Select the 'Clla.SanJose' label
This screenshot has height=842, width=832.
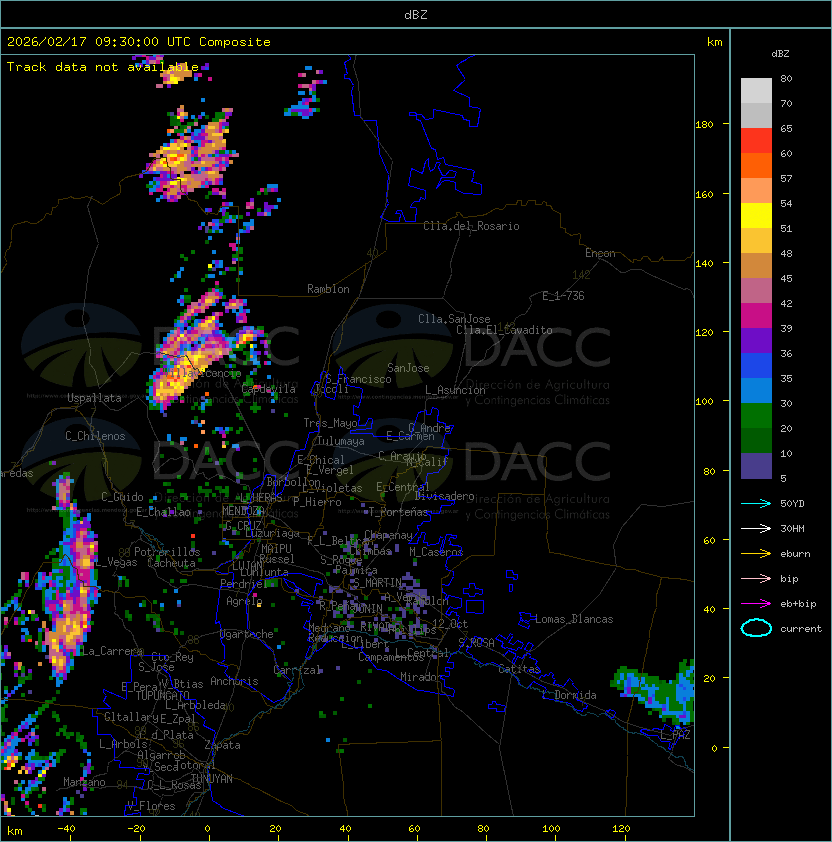(x=454, y=319)
